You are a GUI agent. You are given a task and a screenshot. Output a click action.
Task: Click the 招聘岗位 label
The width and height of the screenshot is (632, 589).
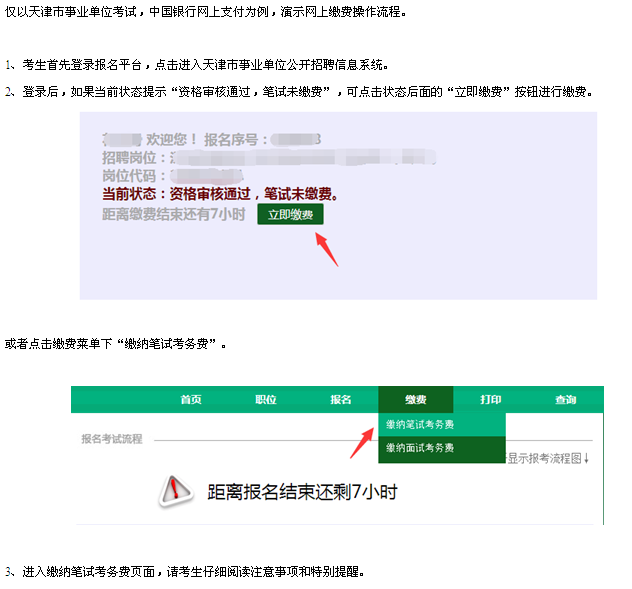pos(134,158)
